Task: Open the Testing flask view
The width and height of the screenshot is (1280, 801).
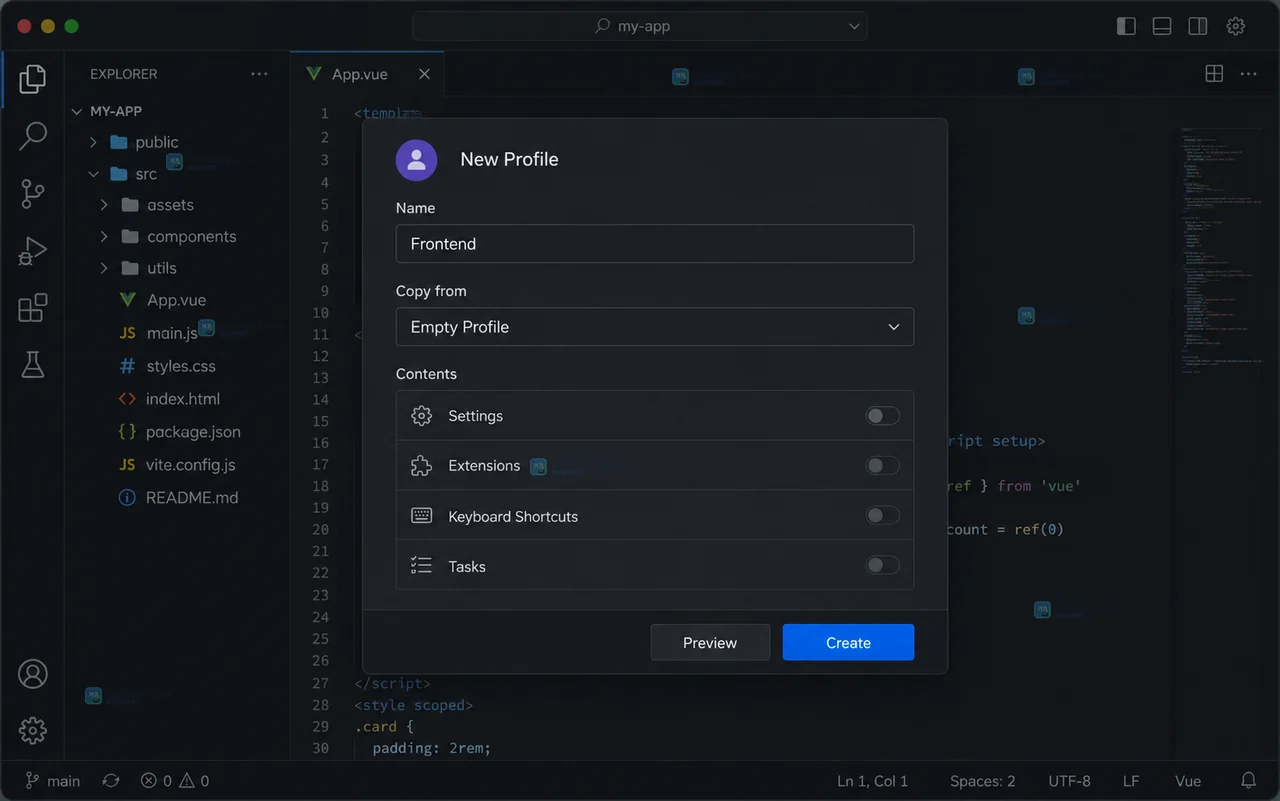Action: pyautogui.click(x=33, y=365)
